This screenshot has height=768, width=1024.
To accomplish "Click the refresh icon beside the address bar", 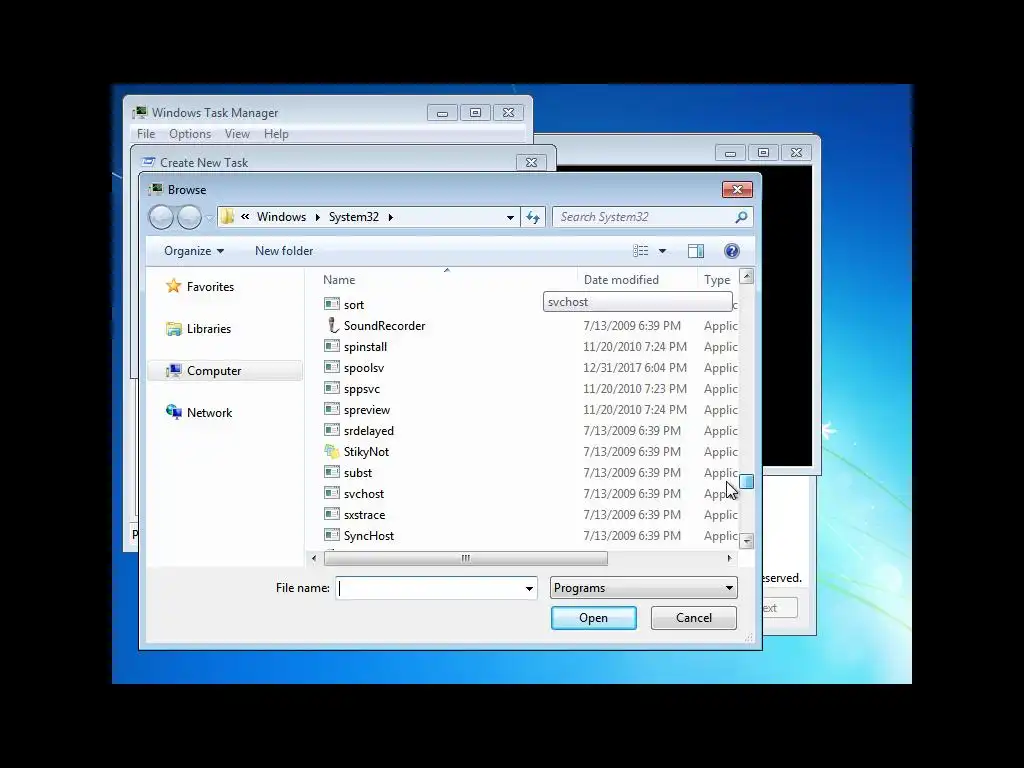I will 533,217.
